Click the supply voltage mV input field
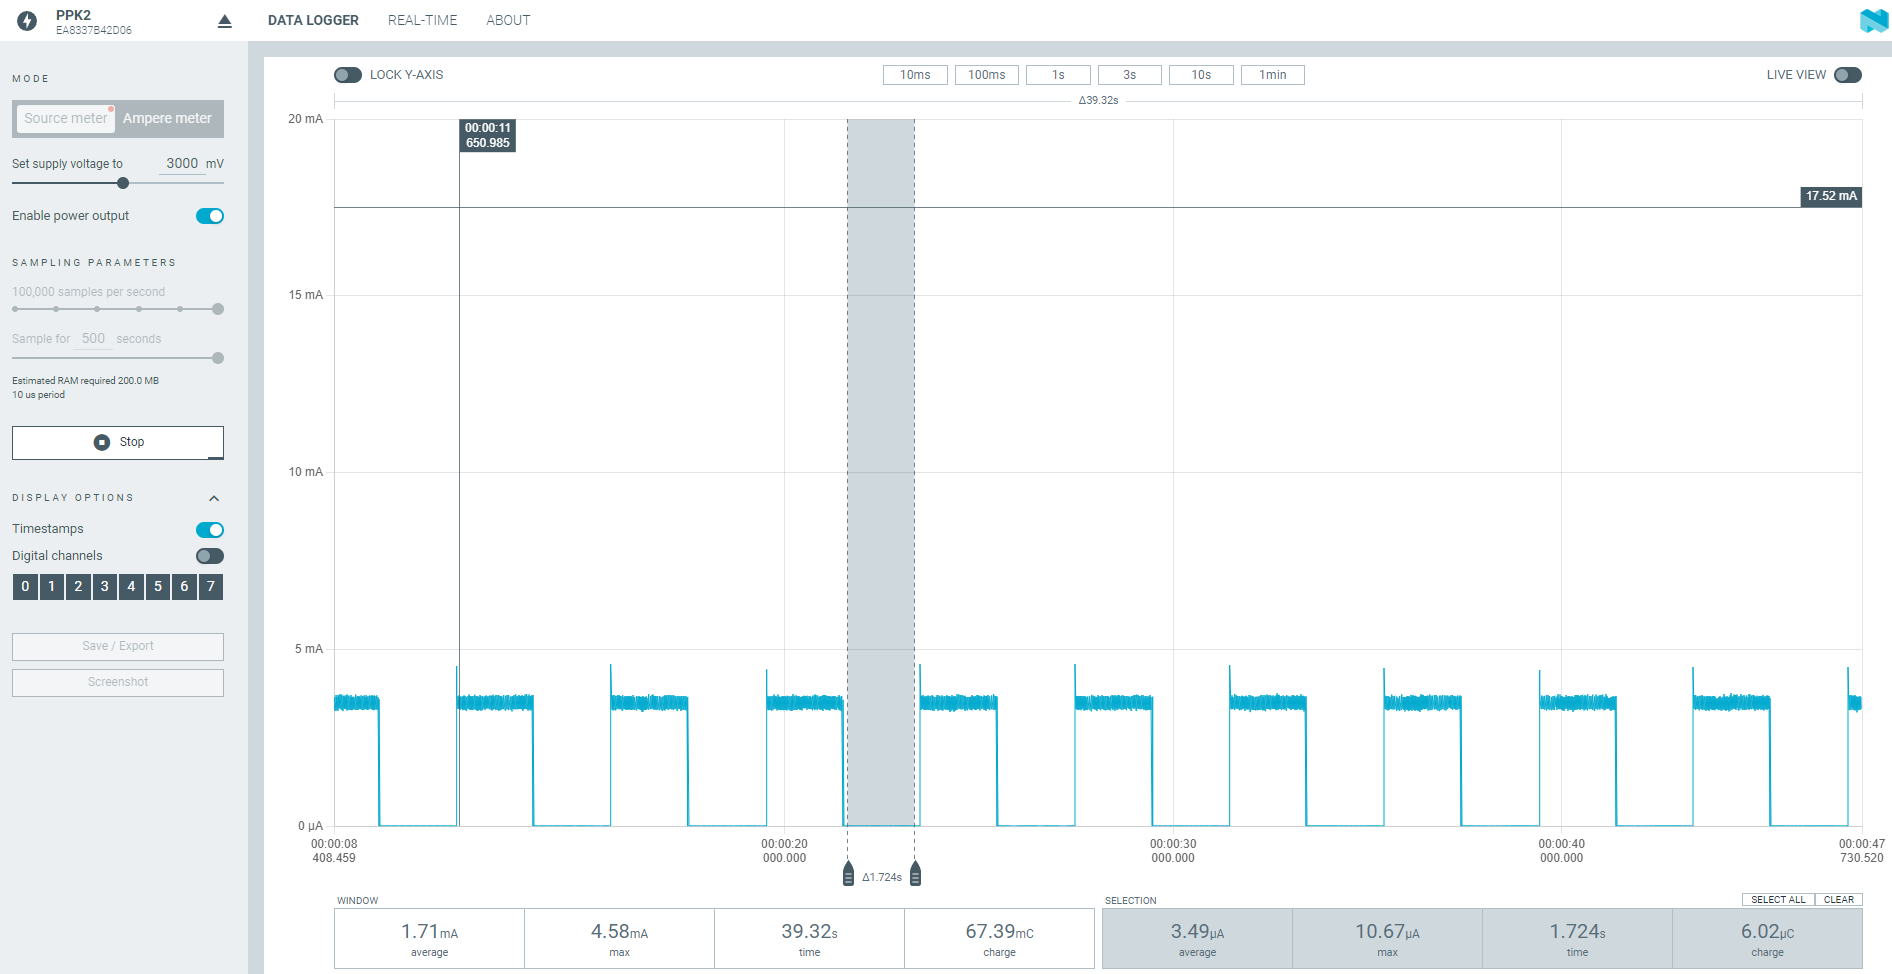The height and width of the screenshot is (974, 1892). 182,164
